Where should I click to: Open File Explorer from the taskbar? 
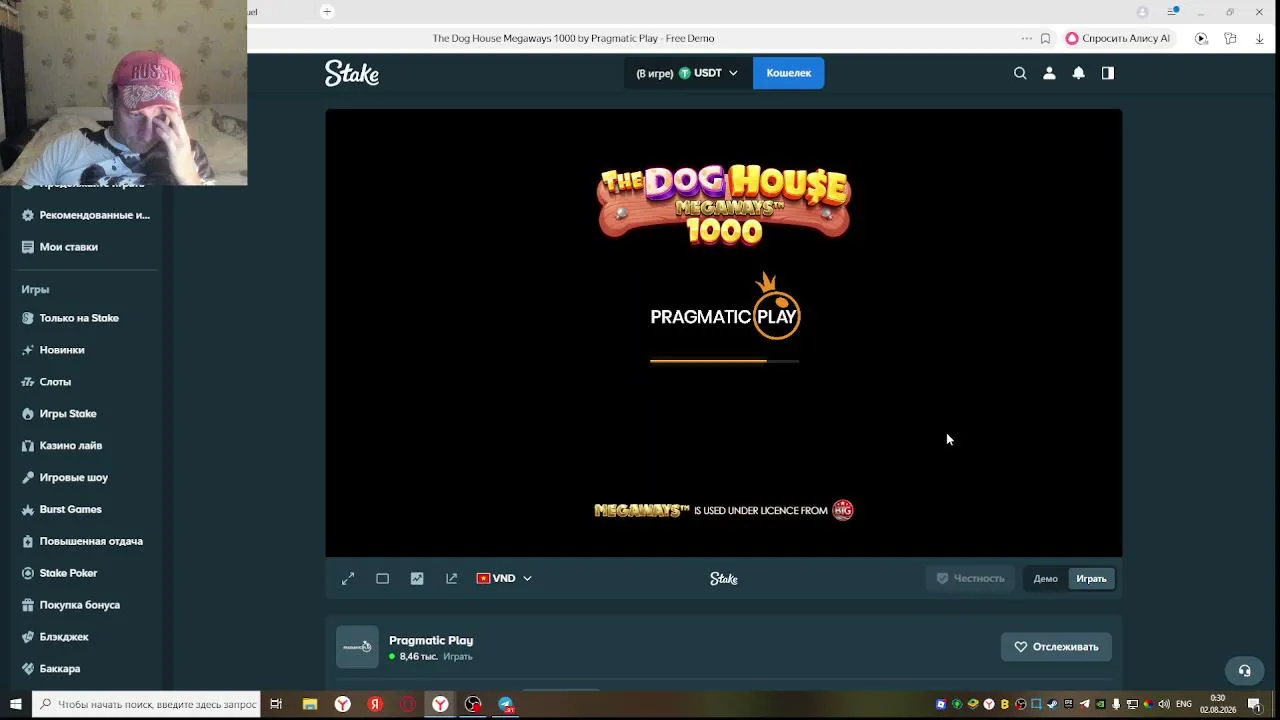[x=310, y=704]
